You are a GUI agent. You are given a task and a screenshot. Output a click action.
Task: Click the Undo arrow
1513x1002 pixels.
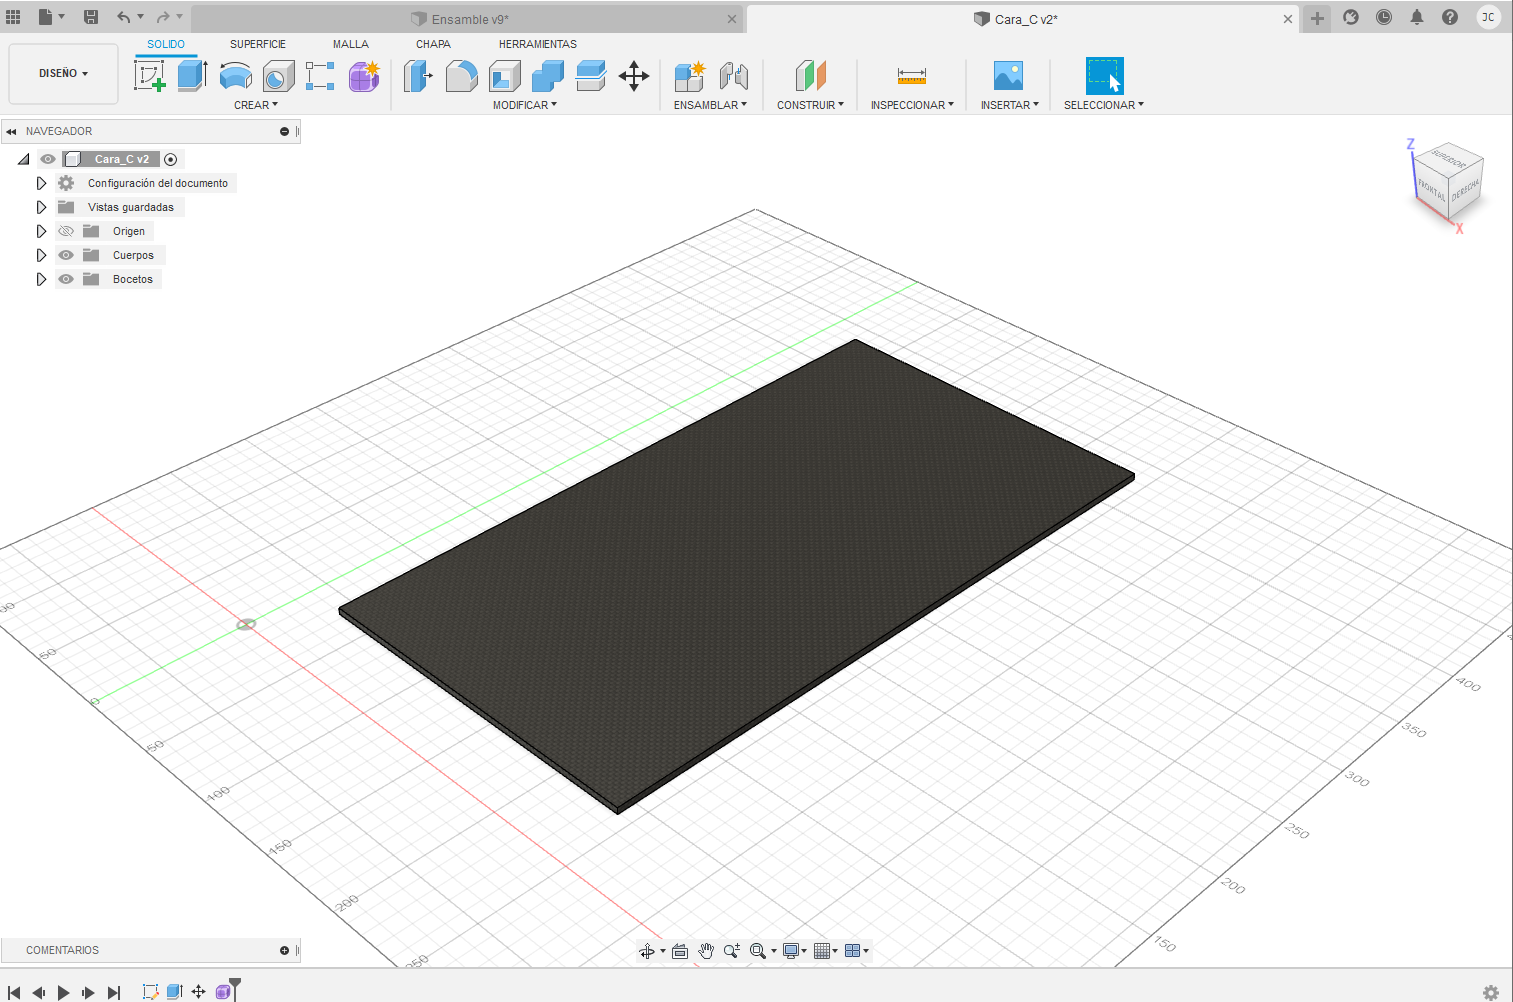123,17
